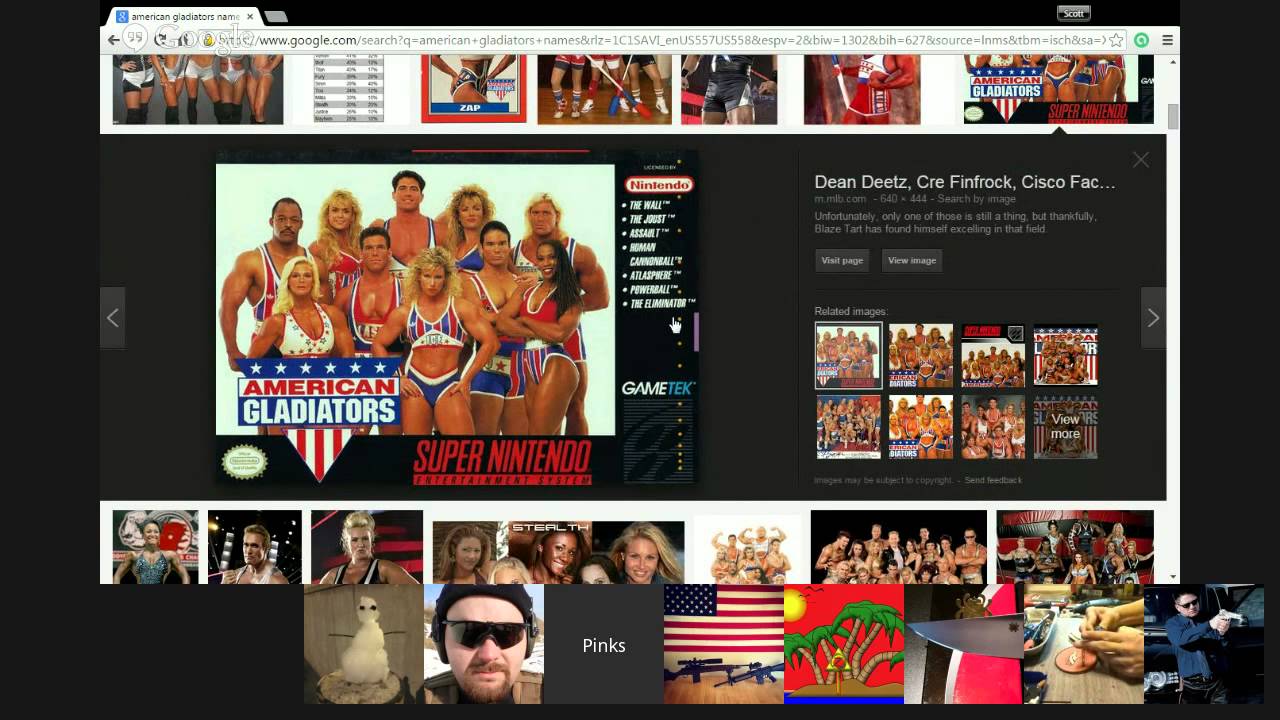Image resolution: width=1280 pixels, height=720 pixels.
Task: Open first related image in bottom row
Action: tap(848, 427)
